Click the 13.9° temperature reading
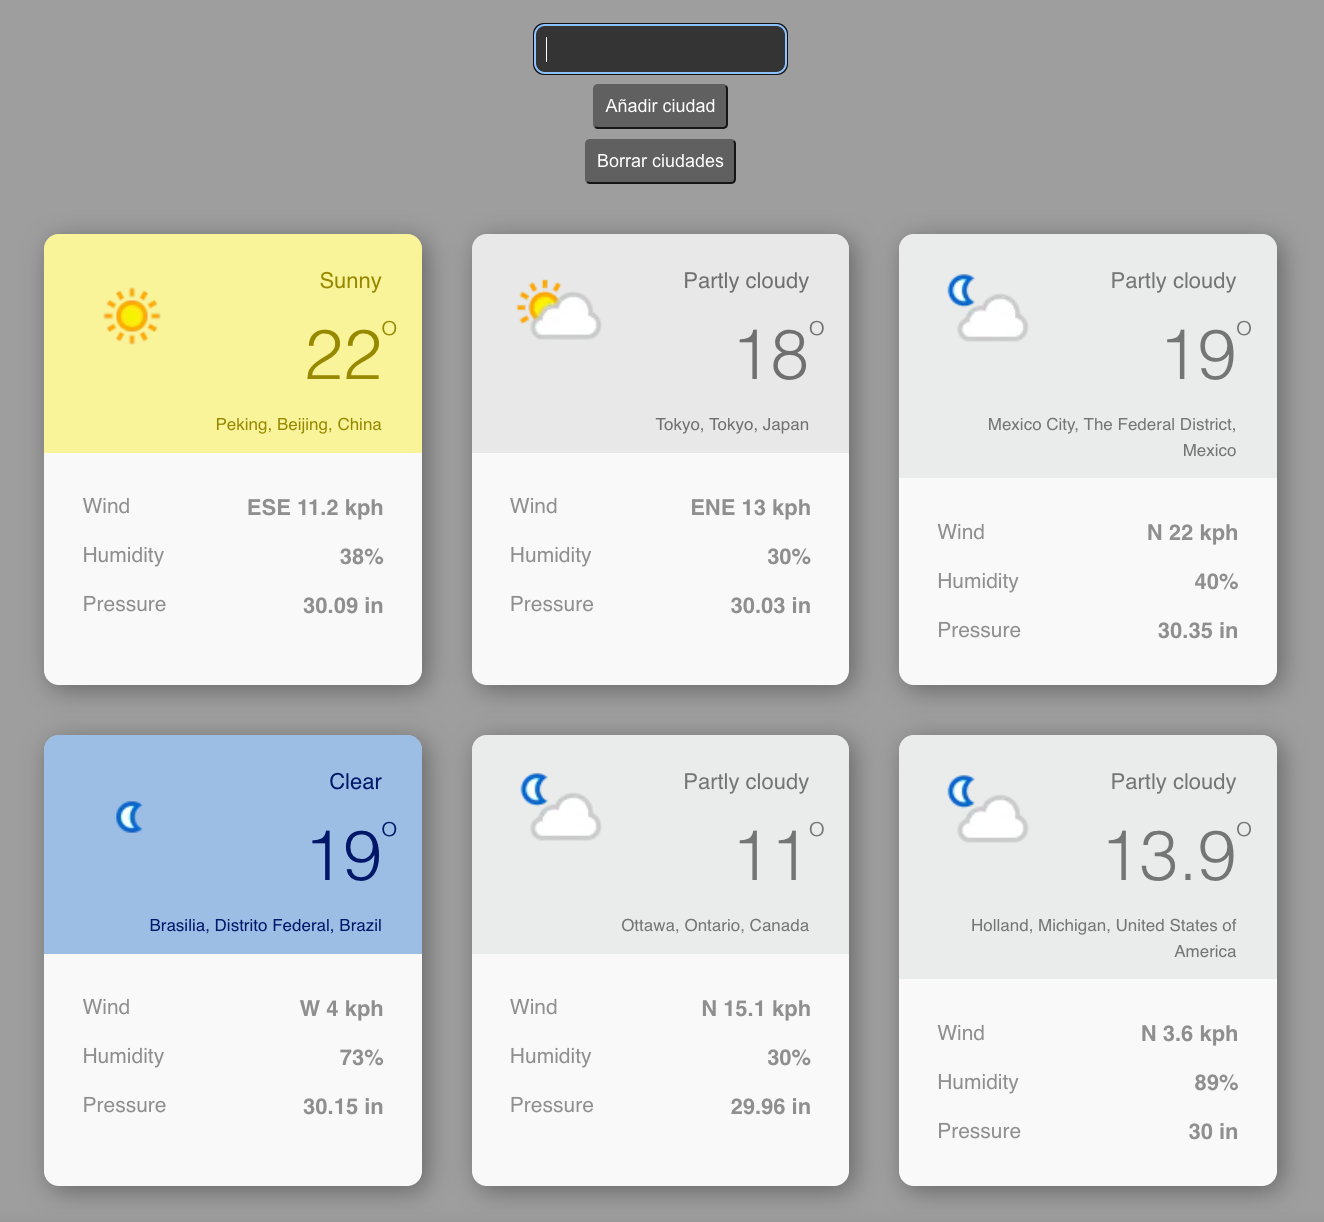1324x1222 pixels. [x=1171, y=856]
